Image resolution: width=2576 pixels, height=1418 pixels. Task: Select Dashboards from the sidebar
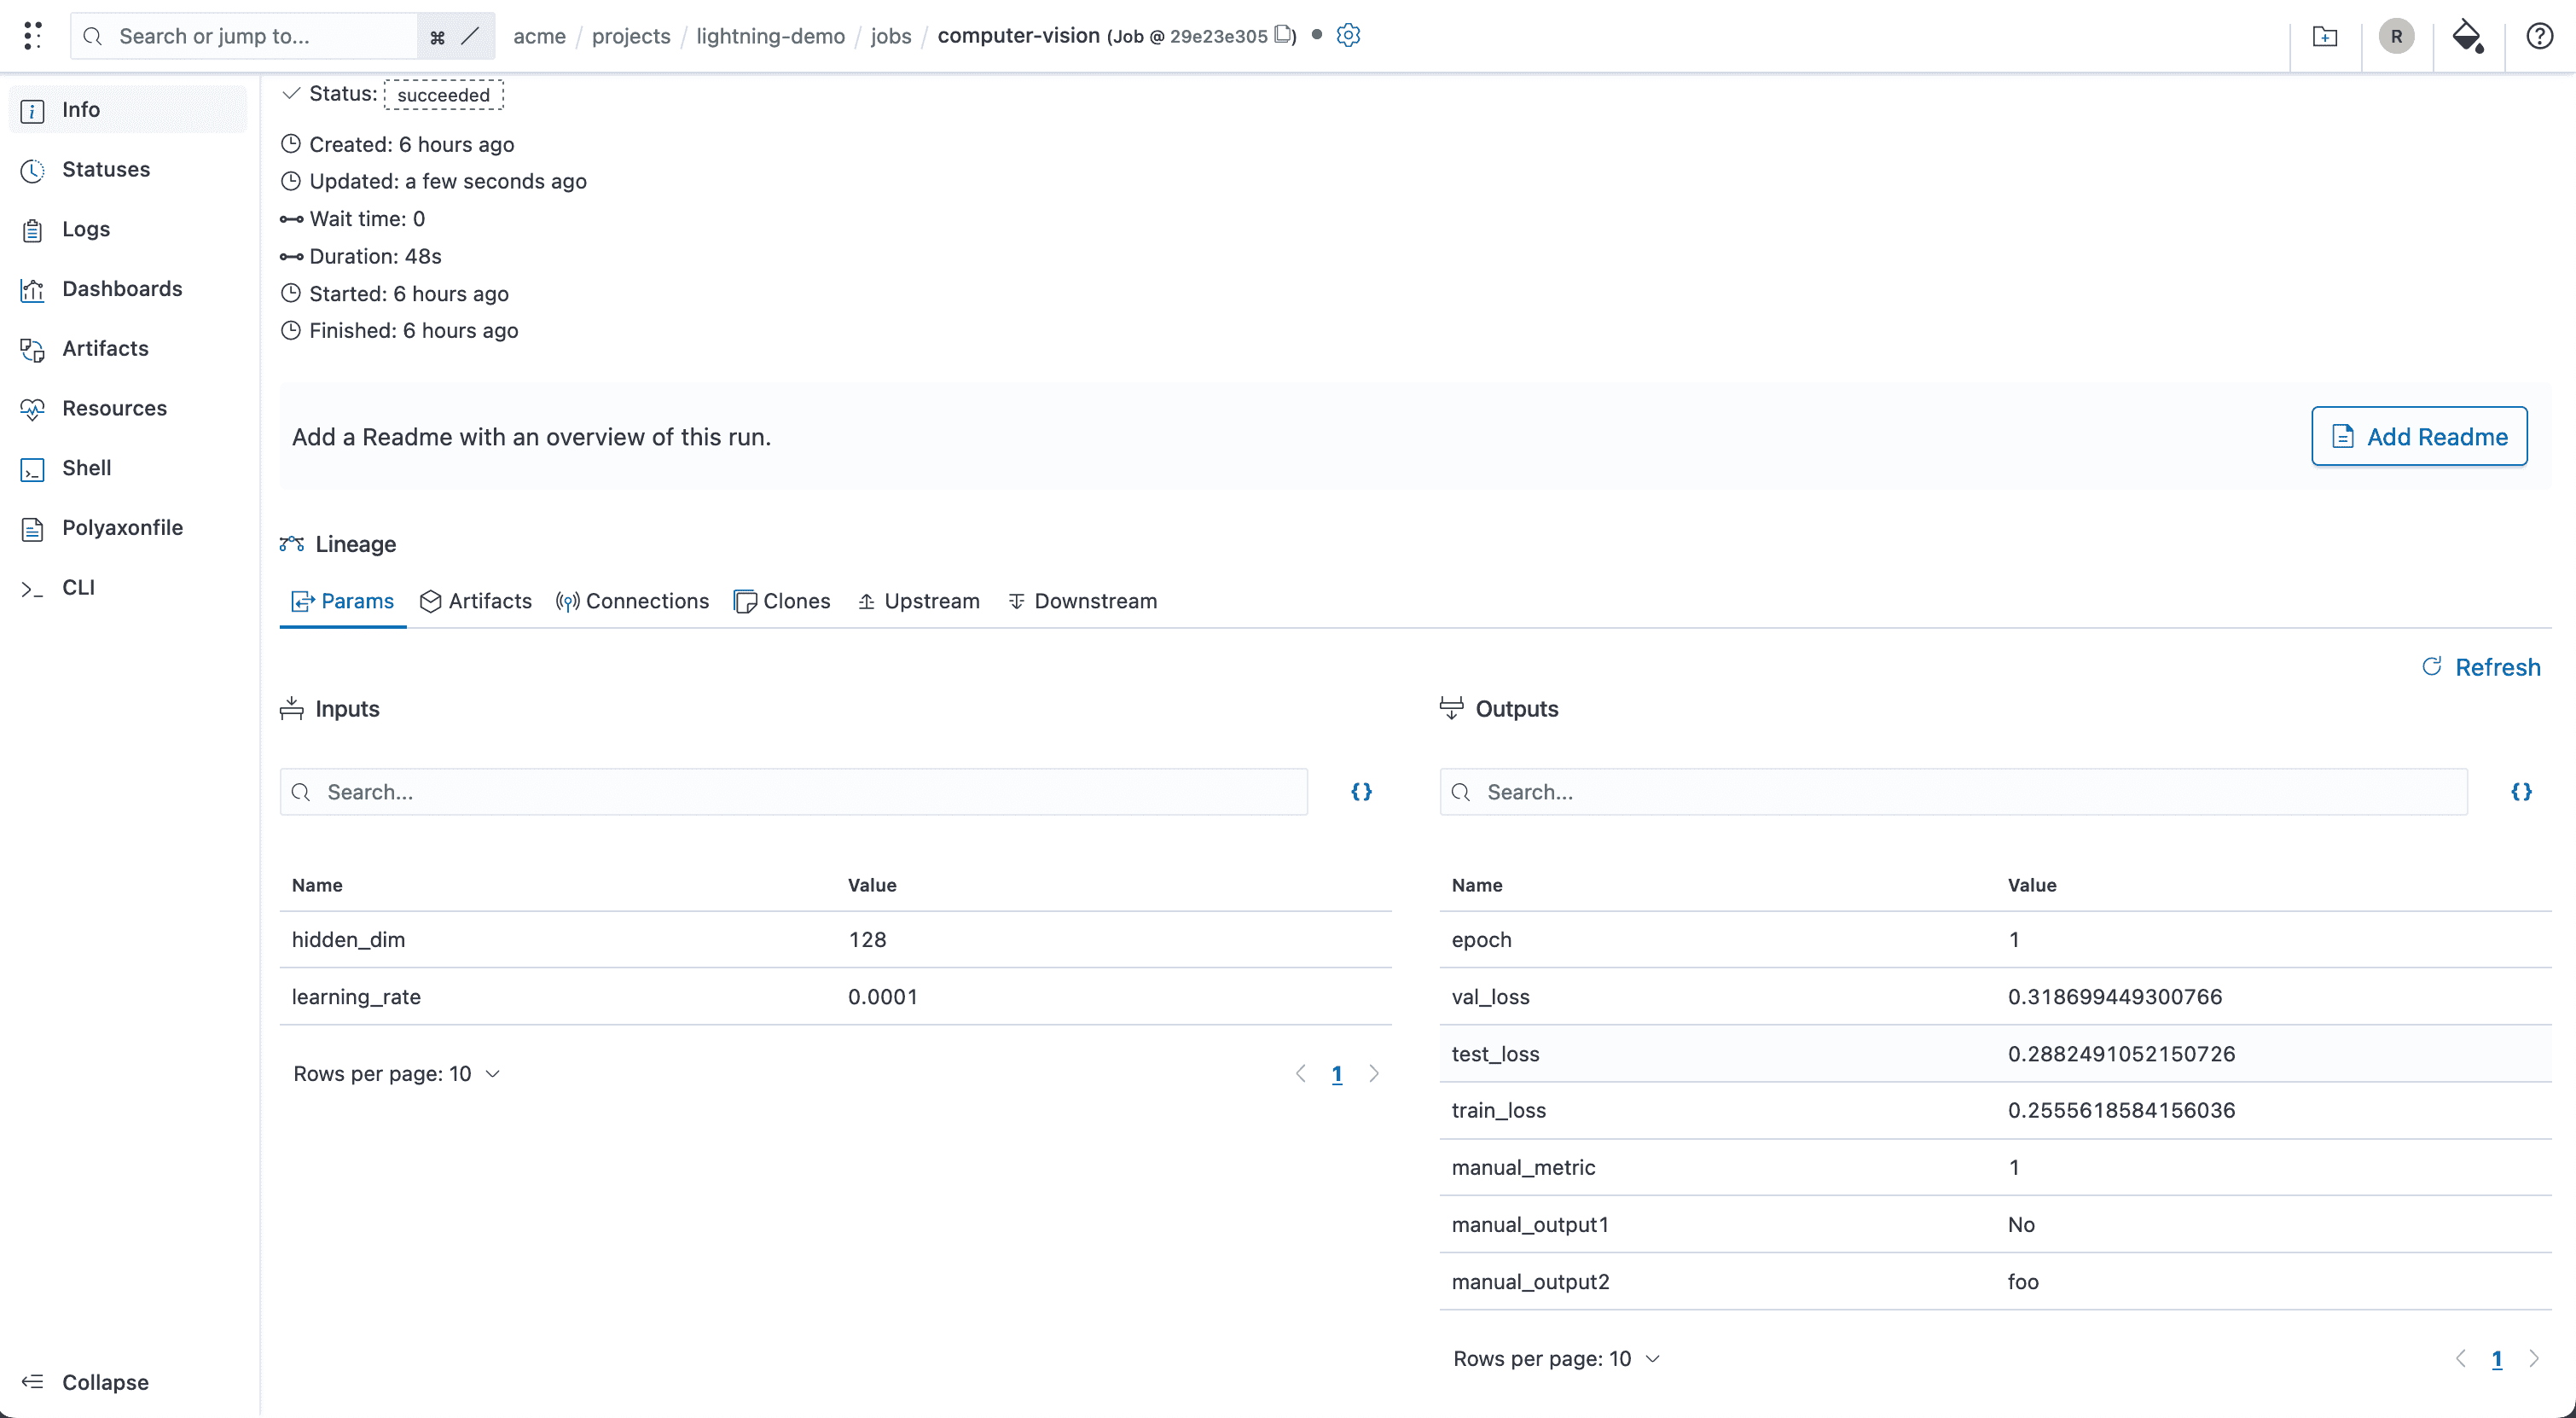click(x=122, y=288)
